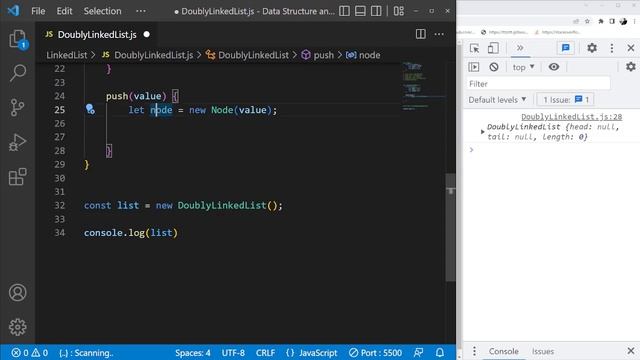Toggle the bottom panel layout icon
Image resolution: width=640 pixels, height=360 pixels.
360,11
